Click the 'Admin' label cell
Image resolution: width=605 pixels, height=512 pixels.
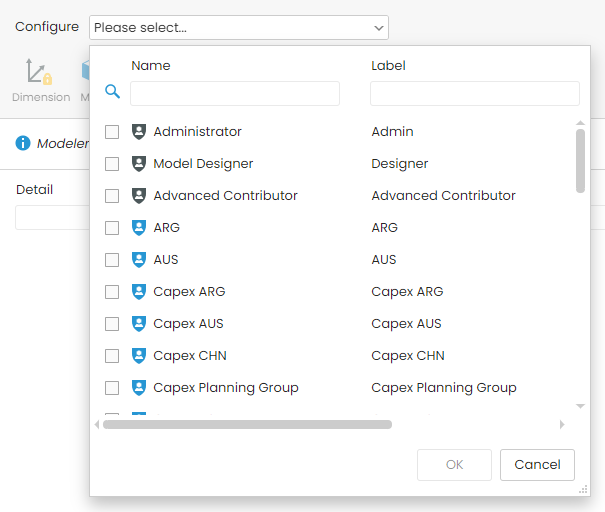(x=392, y=132)
